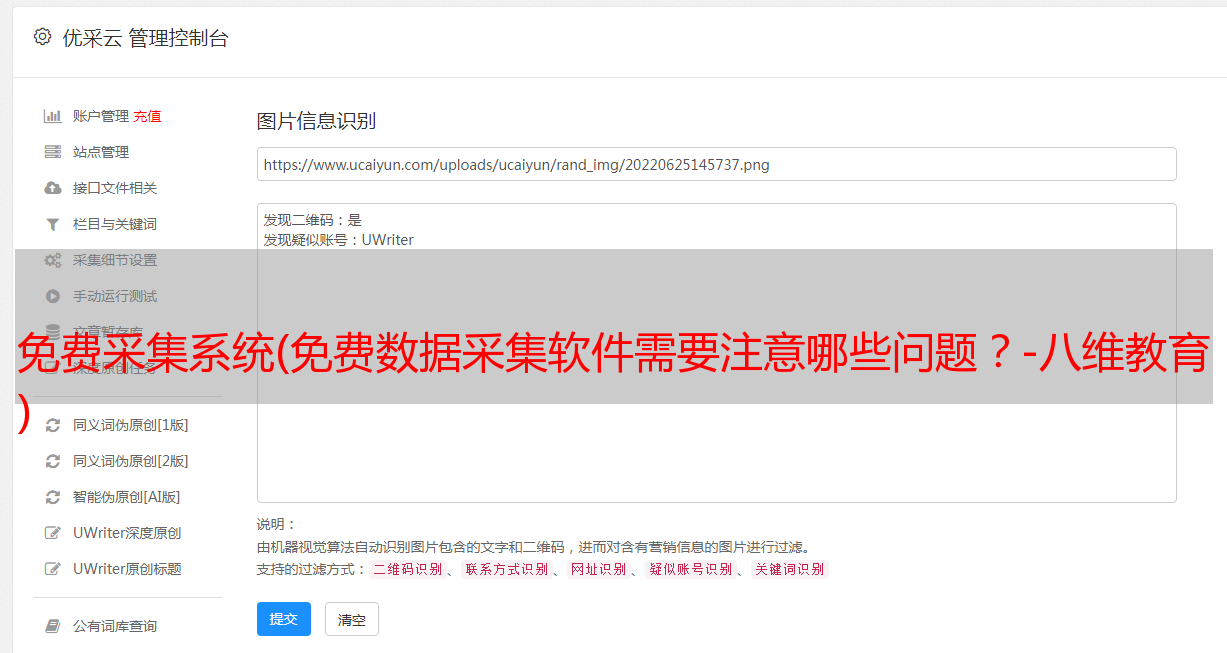Click the refresh icon for 智能伪原创[AI版]
The image size is (1227, 653).
tap(53, 497)
